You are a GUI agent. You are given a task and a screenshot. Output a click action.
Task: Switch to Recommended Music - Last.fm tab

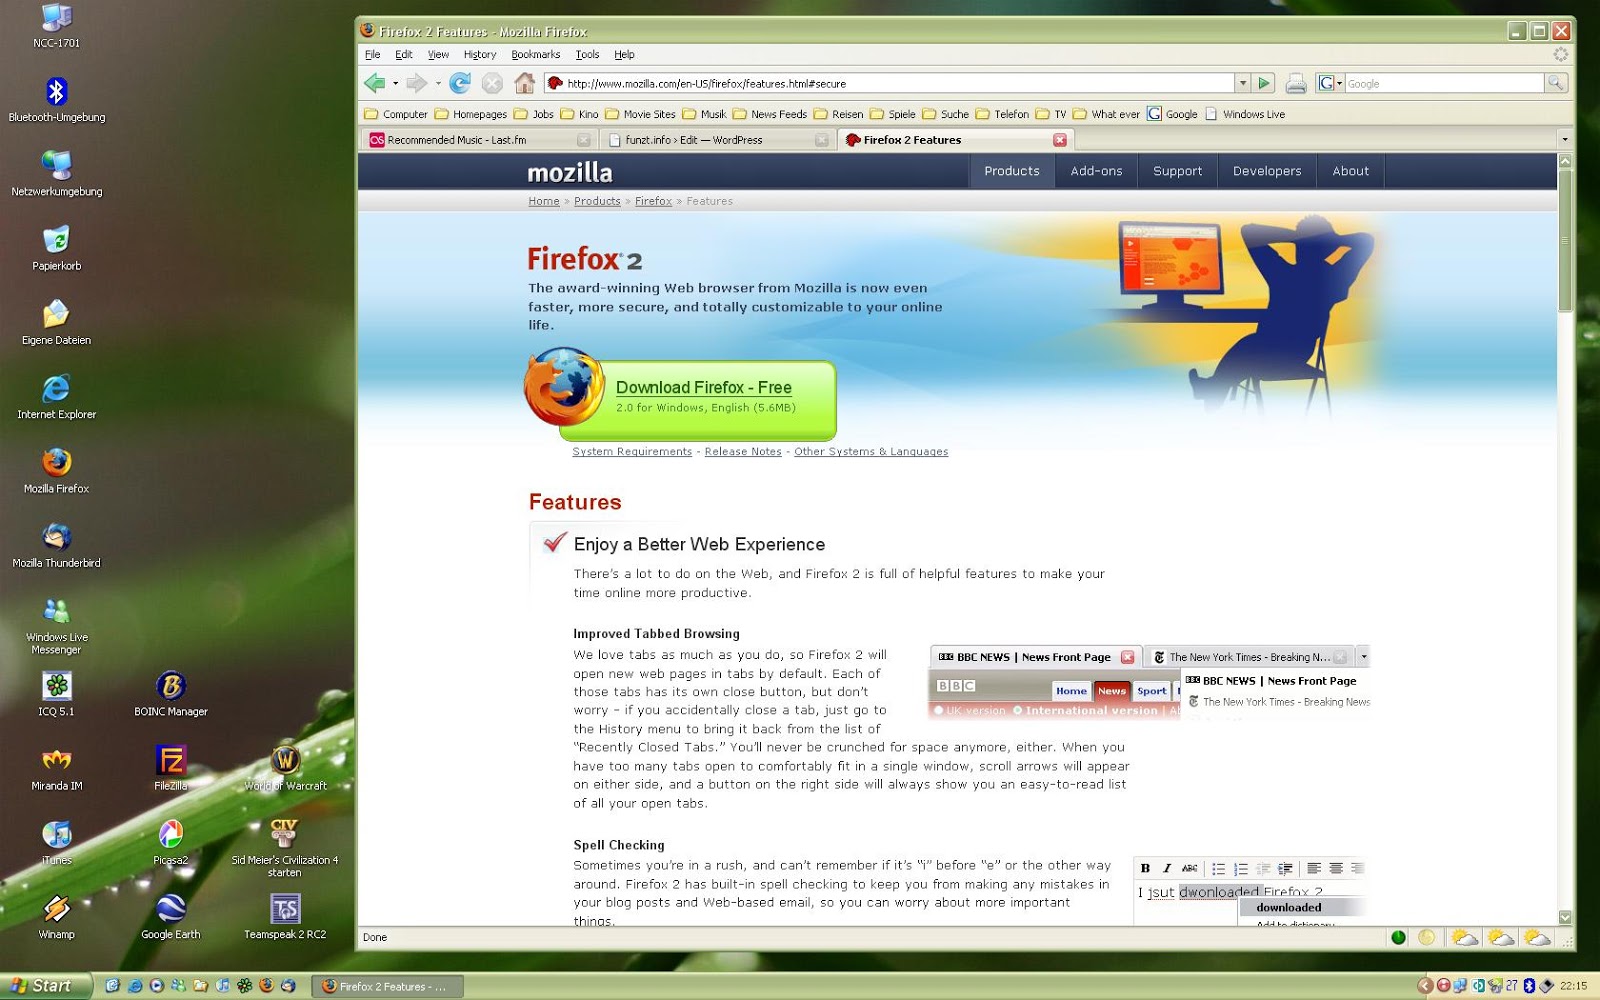[x=470, y=140]
